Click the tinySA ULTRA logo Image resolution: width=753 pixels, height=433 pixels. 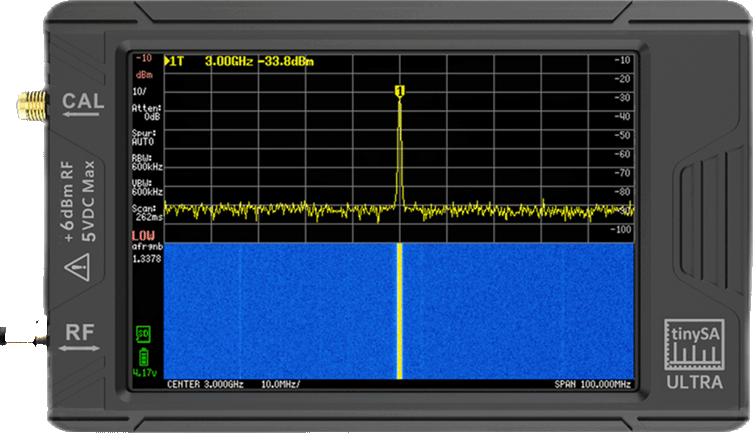694,354
